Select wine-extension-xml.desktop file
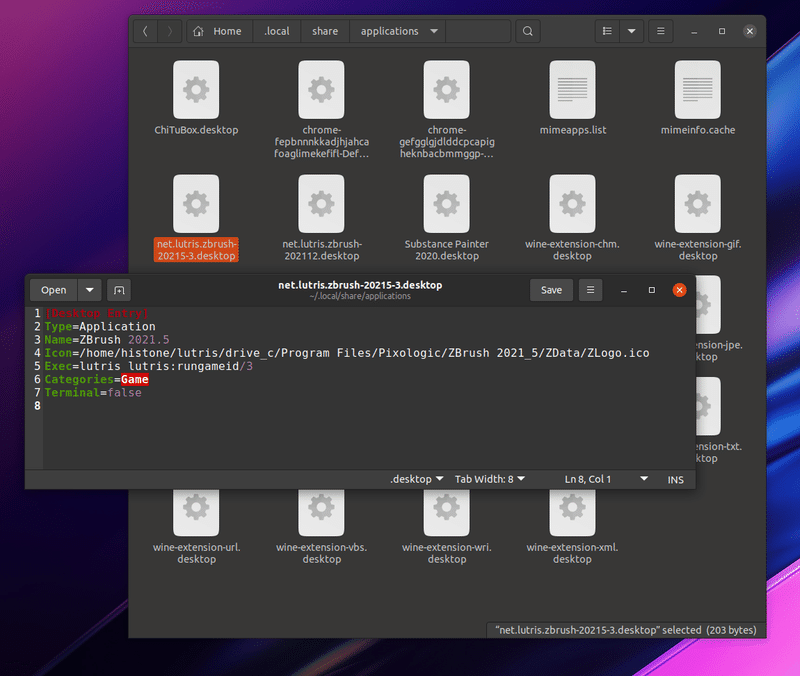800x676 pixels. pos(572,527)
